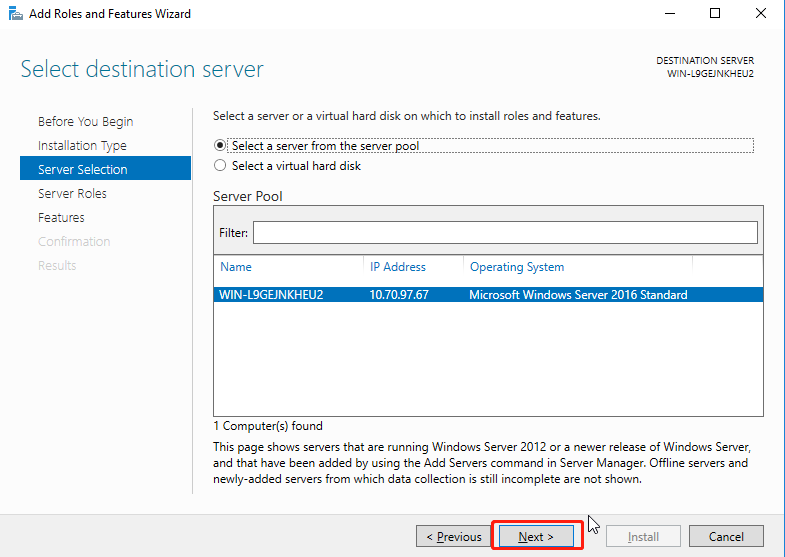Select a server from the server pool
This screenshot has width=785, height=557.
(x=221, y=145)
